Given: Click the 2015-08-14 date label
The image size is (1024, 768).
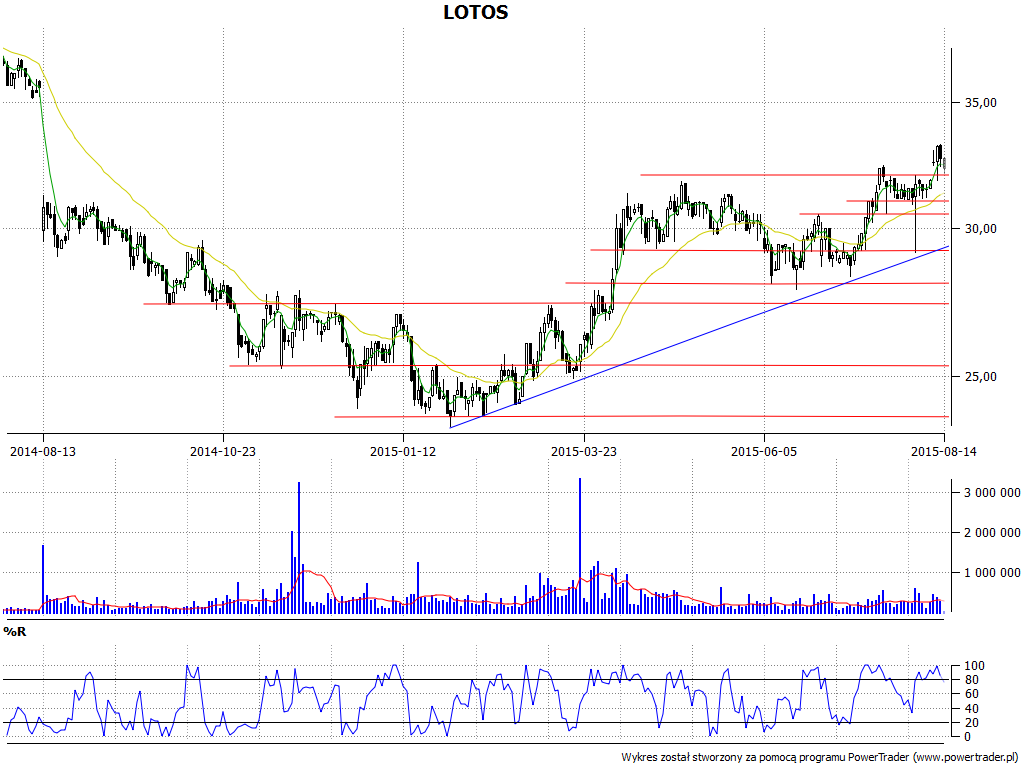Looking at the screenshot, I should [944, 451].
